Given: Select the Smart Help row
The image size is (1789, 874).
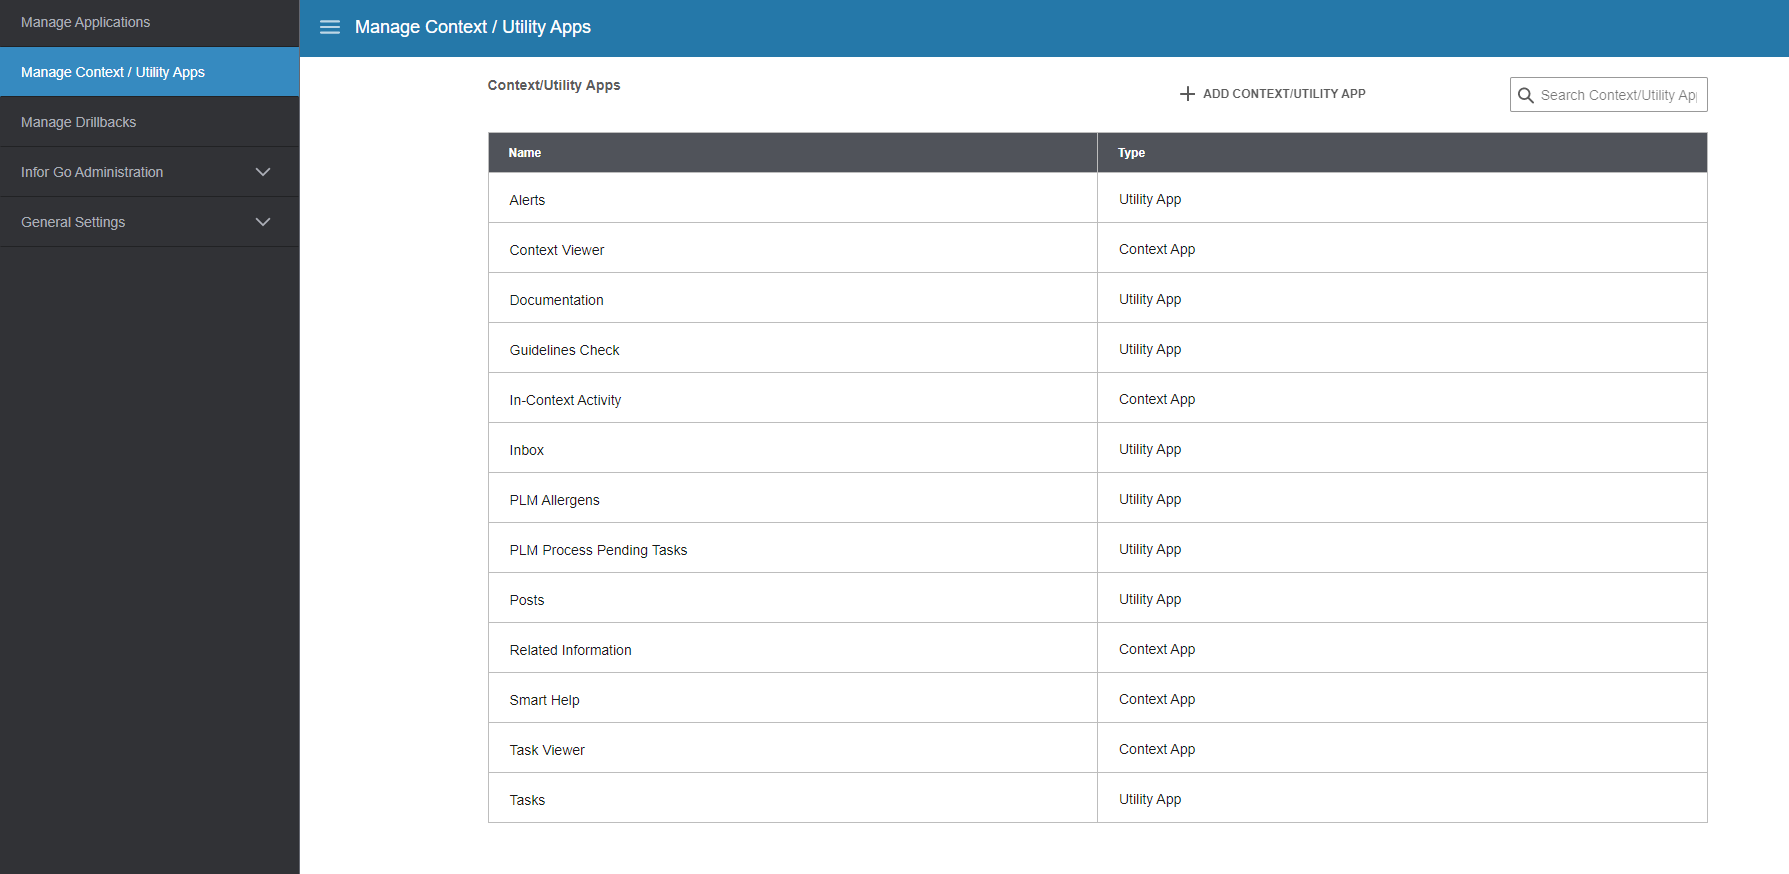Looking at the screenshot, I should click(544, 700).
